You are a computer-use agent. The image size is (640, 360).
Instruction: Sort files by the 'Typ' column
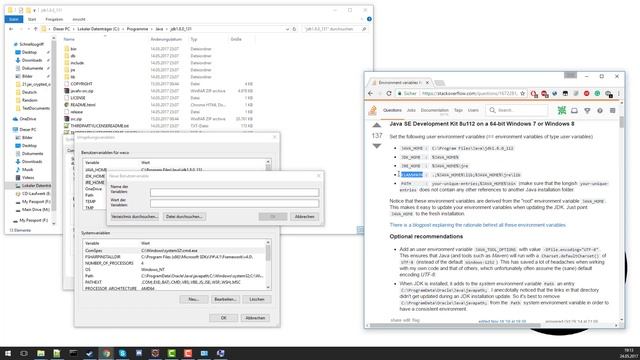[x=194, y=39]
